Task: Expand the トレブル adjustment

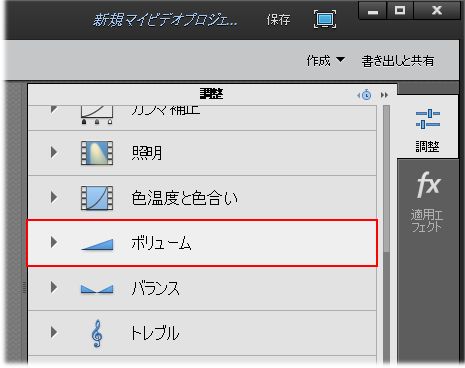Action: pos(54,332)
